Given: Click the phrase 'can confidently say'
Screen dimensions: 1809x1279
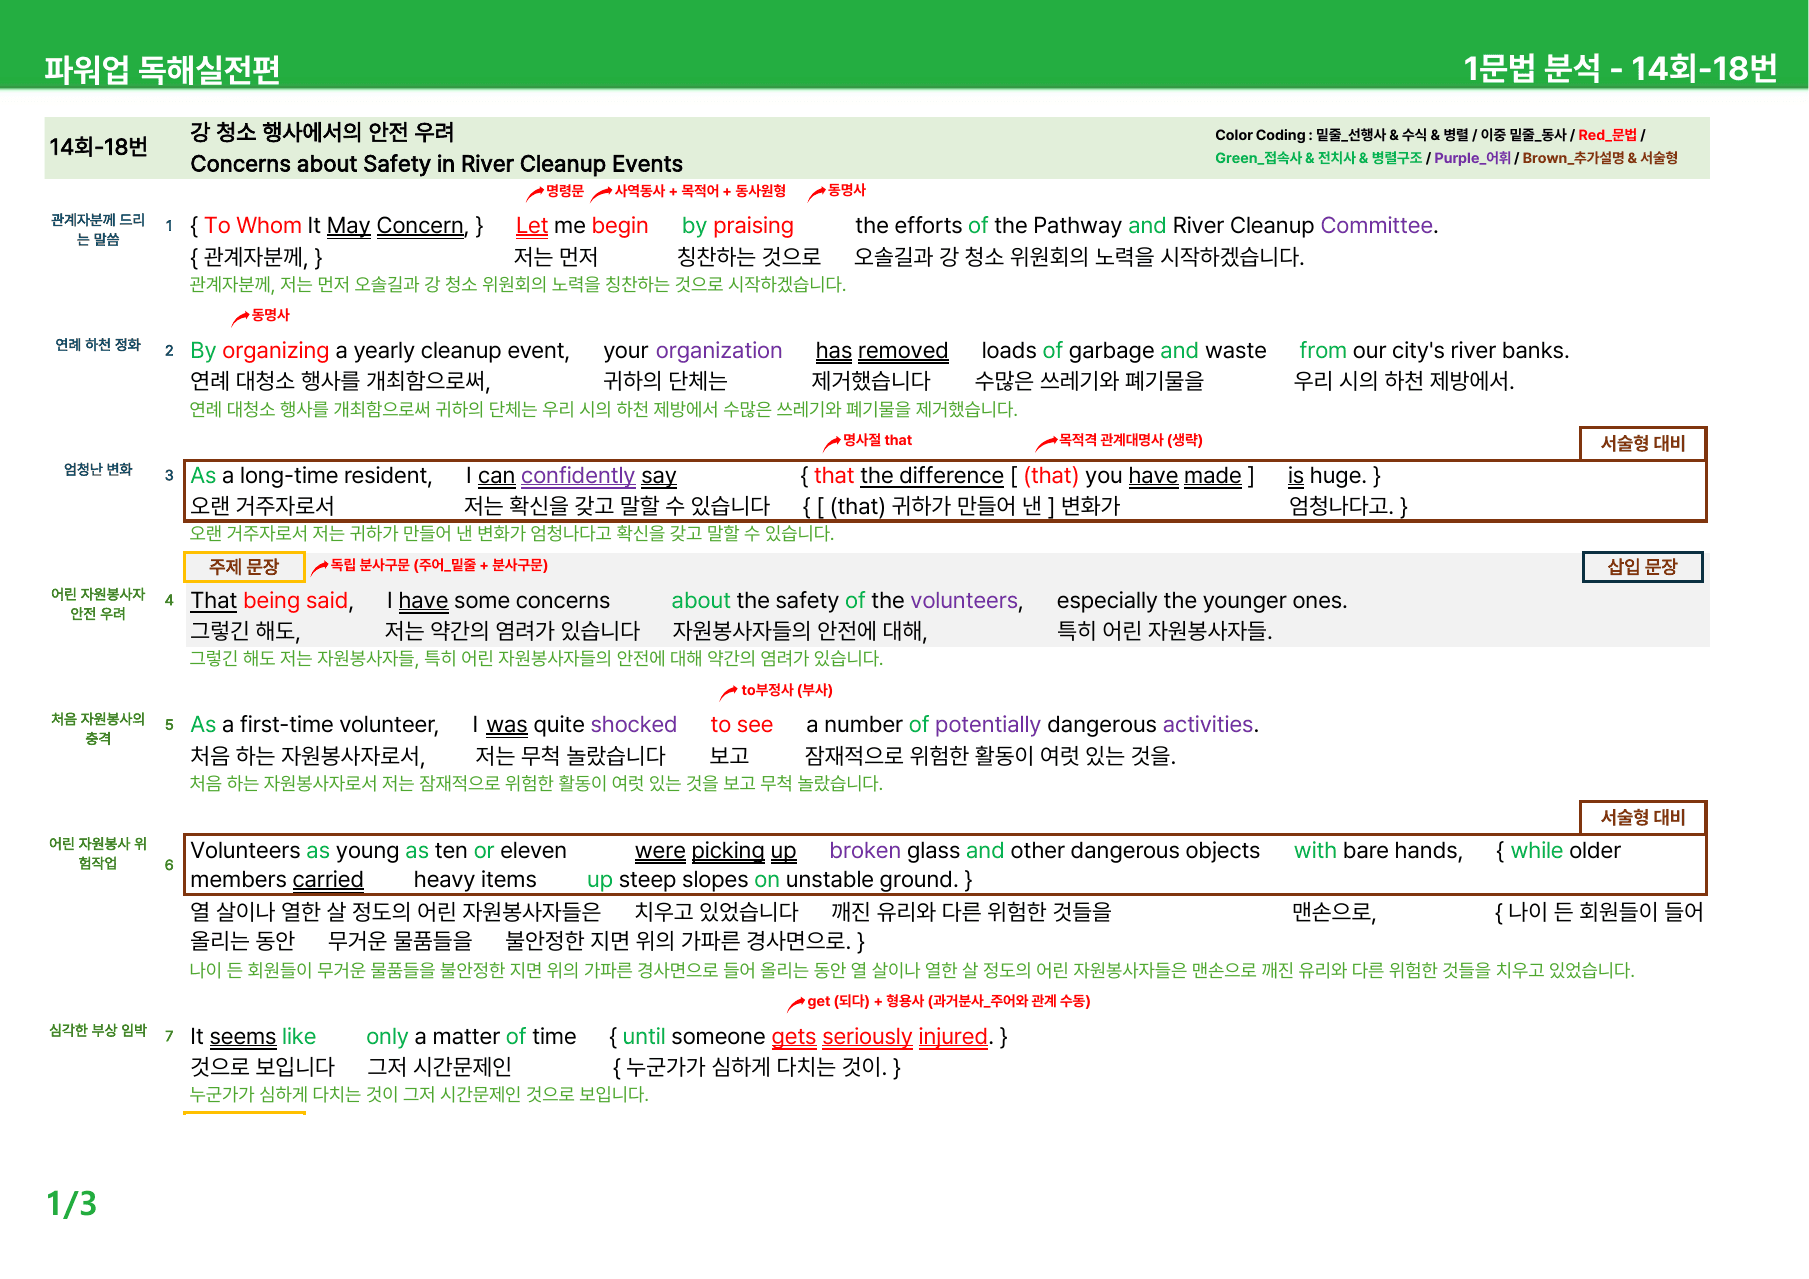Looking at the screenshot, I should [x=577, y=476].
